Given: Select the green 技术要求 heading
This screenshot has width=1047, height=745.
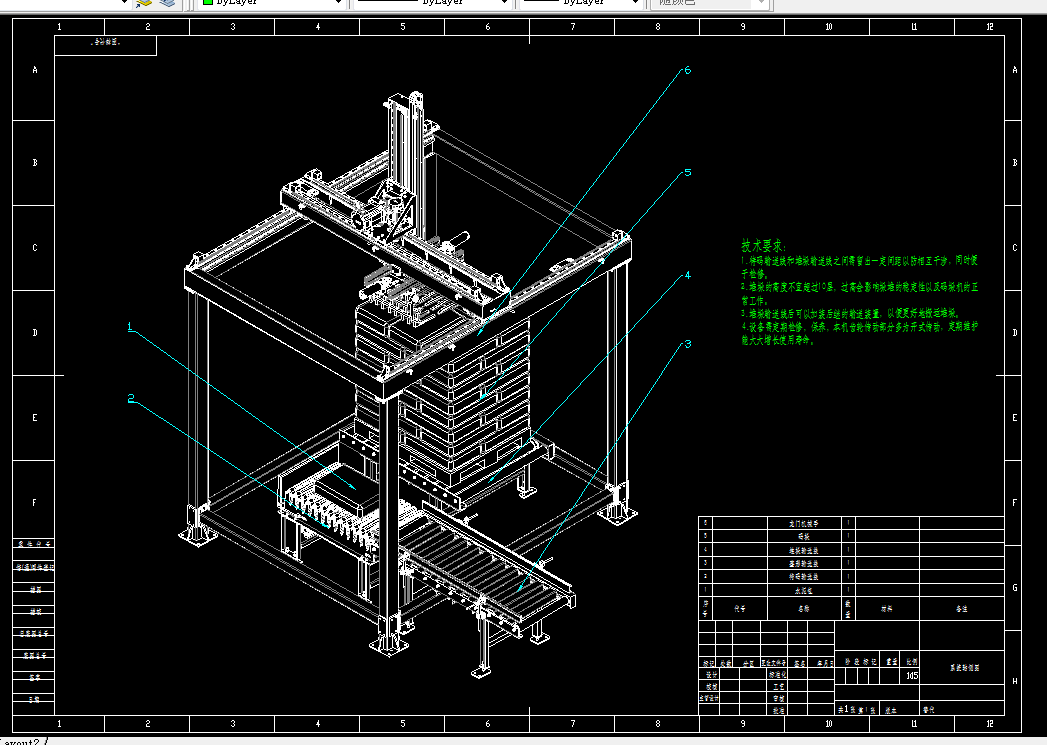Looking at the screenshot, I should (763, 246).
